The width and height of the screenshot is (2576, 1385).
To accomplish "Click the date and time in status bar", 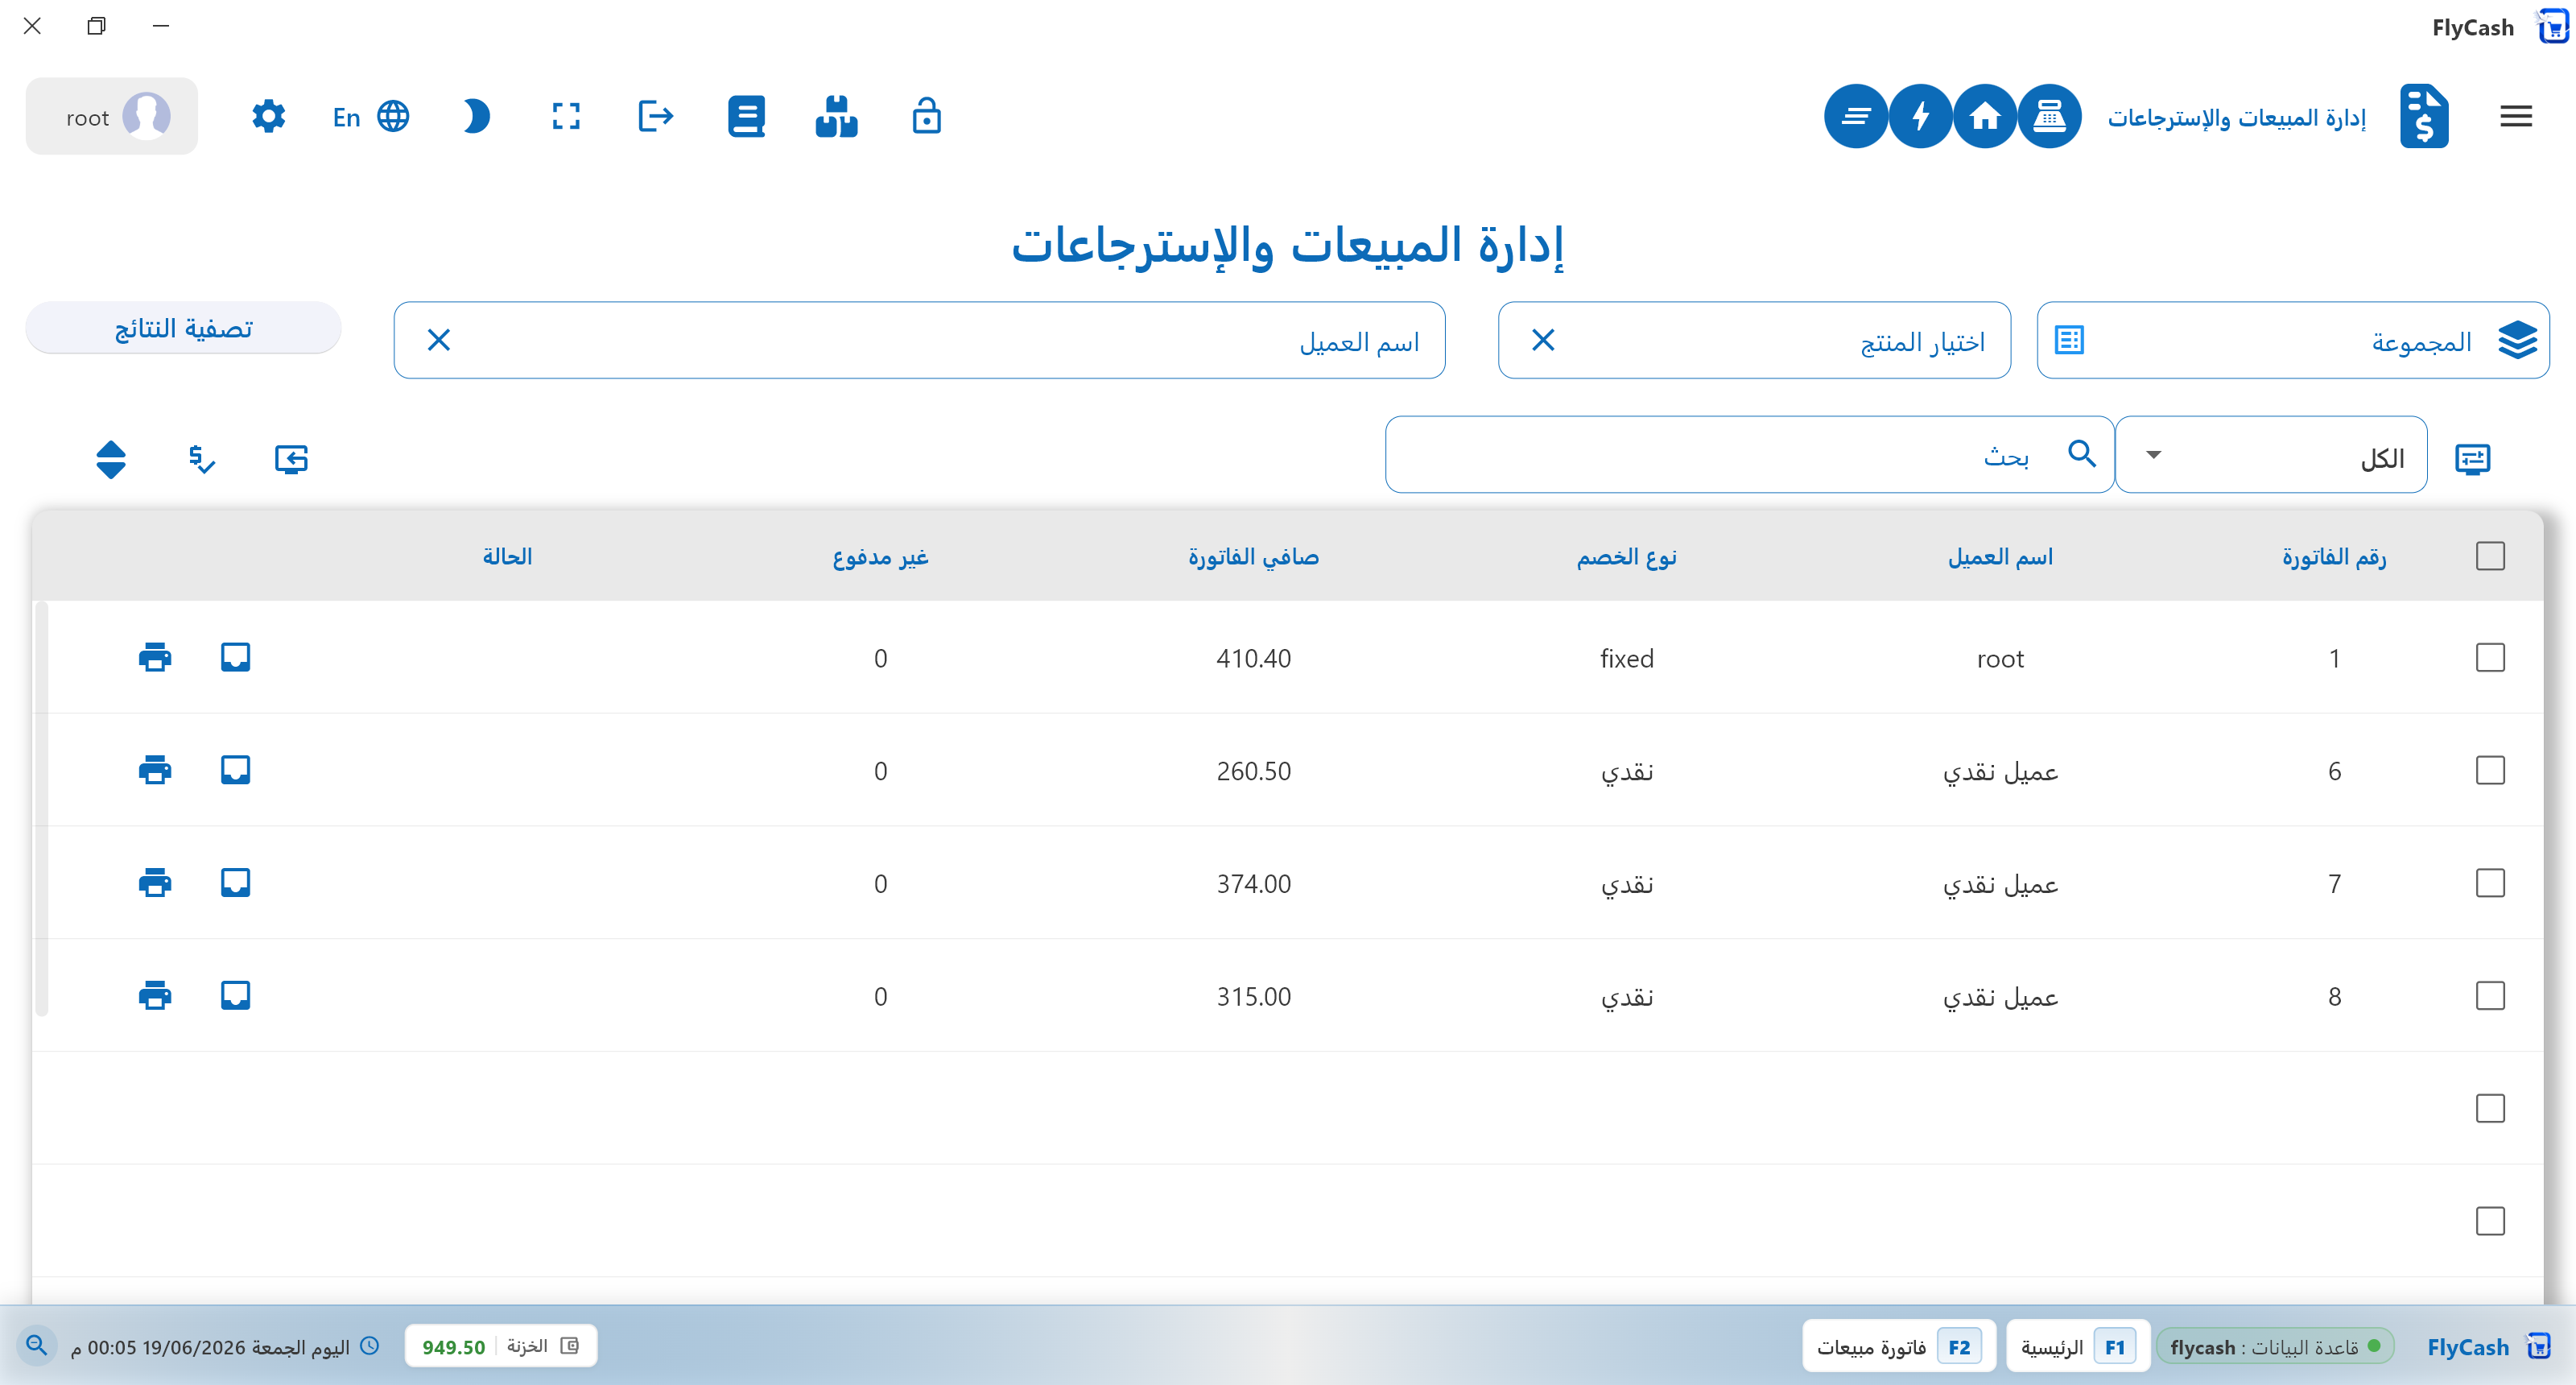I will pos(224,1347).
